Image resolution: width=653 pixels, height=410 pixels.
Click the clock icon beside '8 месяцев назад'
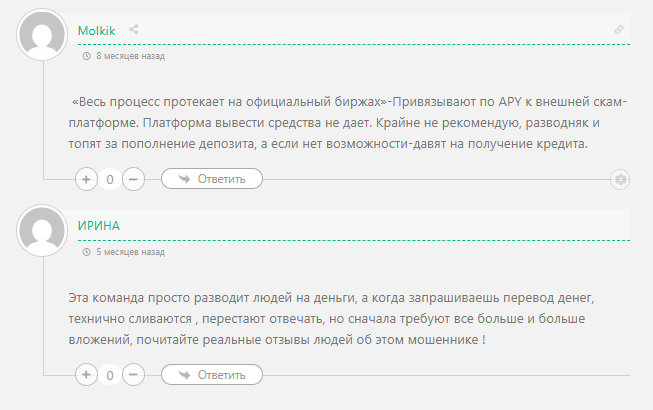coord(87,56)
